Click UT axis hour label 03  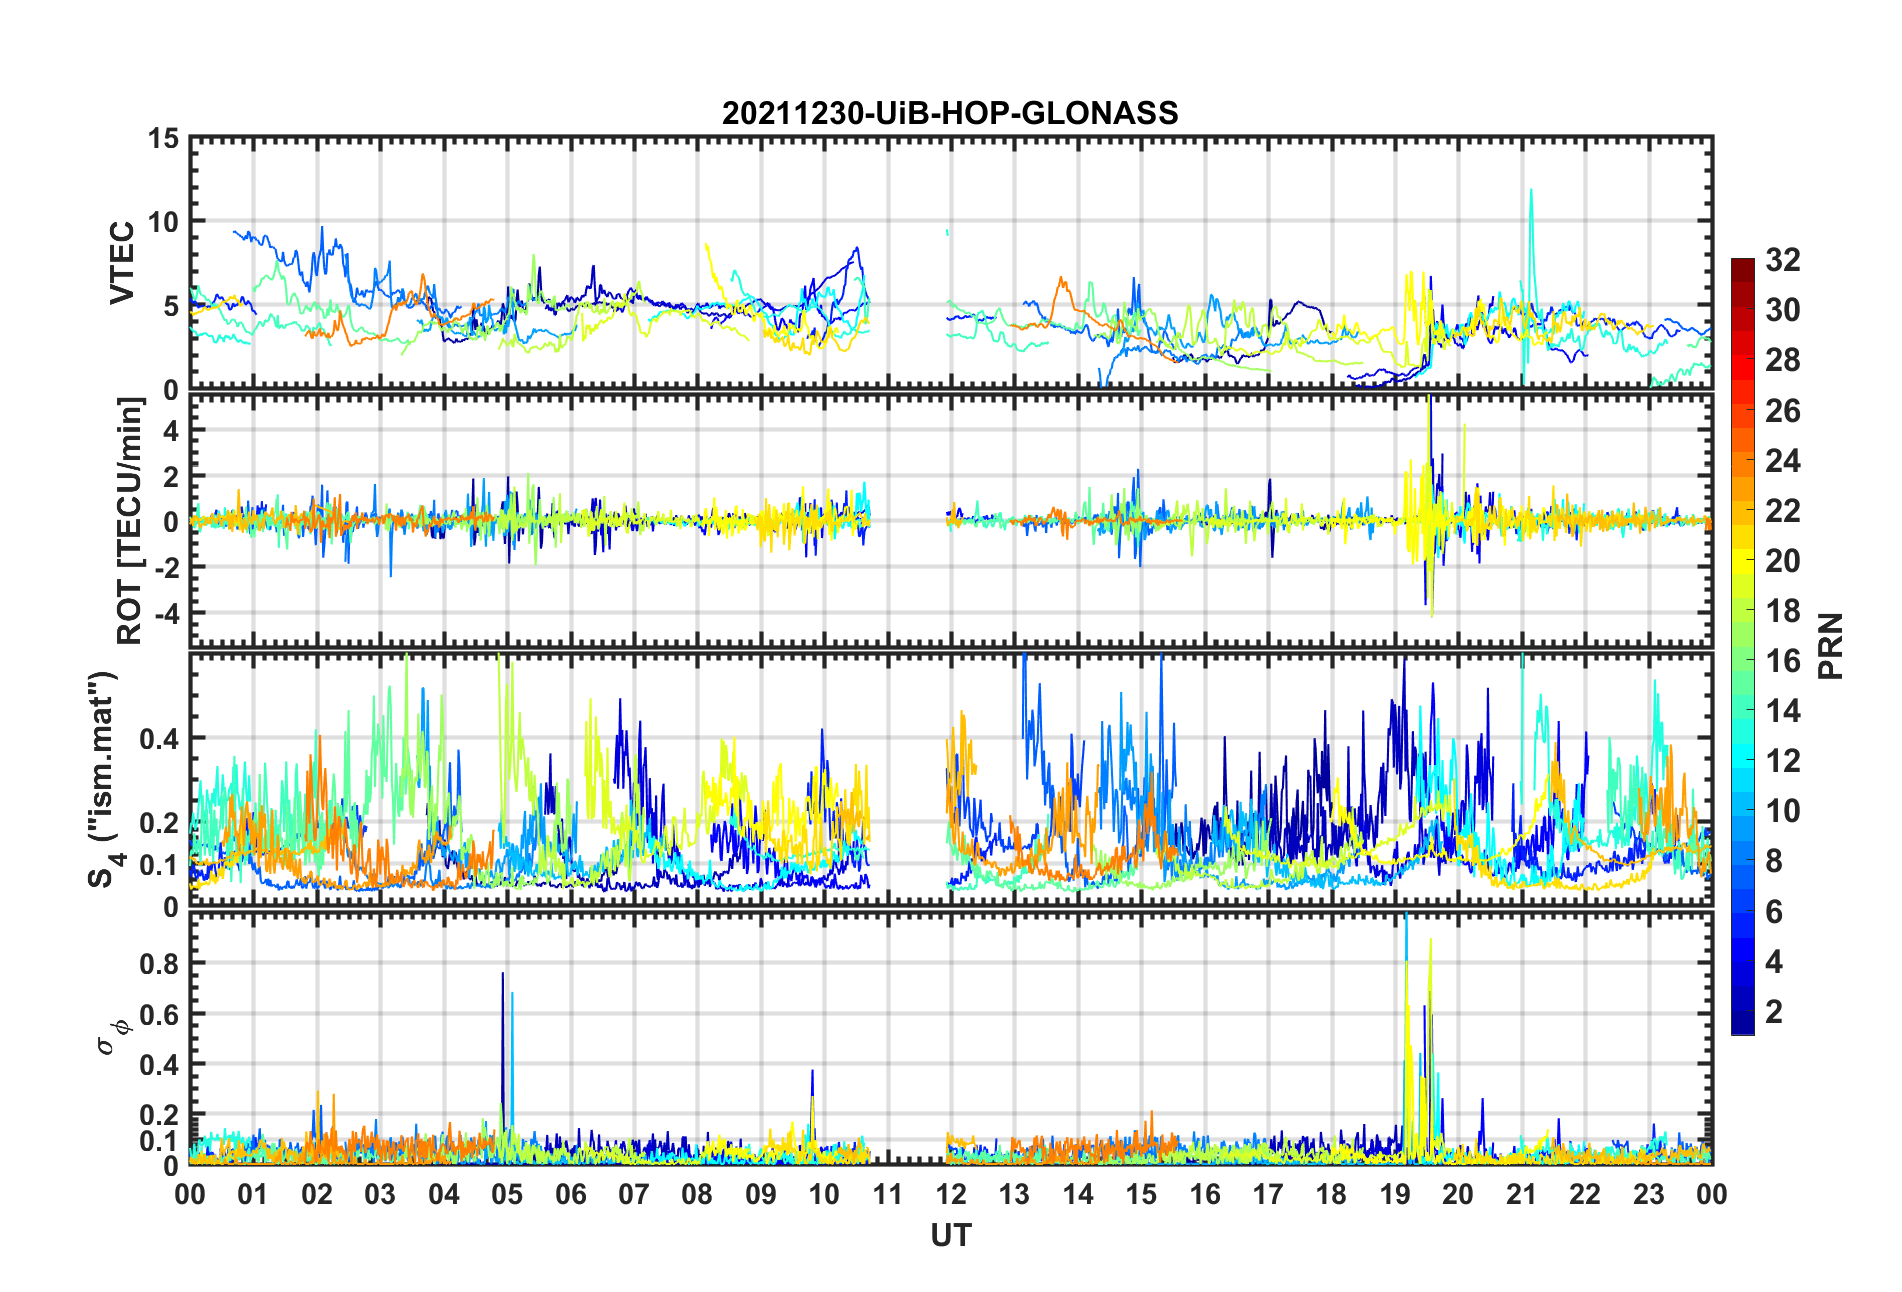coord(380,1194)
